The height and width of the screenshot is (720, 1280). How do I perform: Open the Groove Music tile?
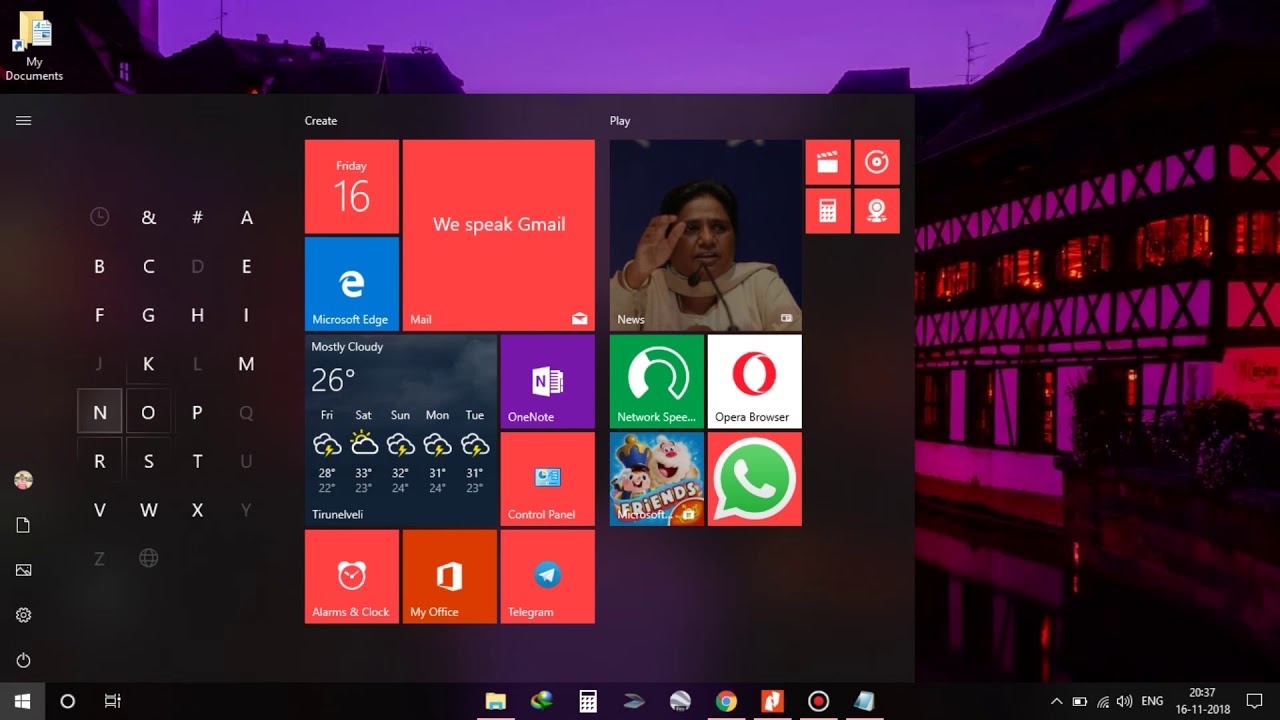click(x=877, y=162)
